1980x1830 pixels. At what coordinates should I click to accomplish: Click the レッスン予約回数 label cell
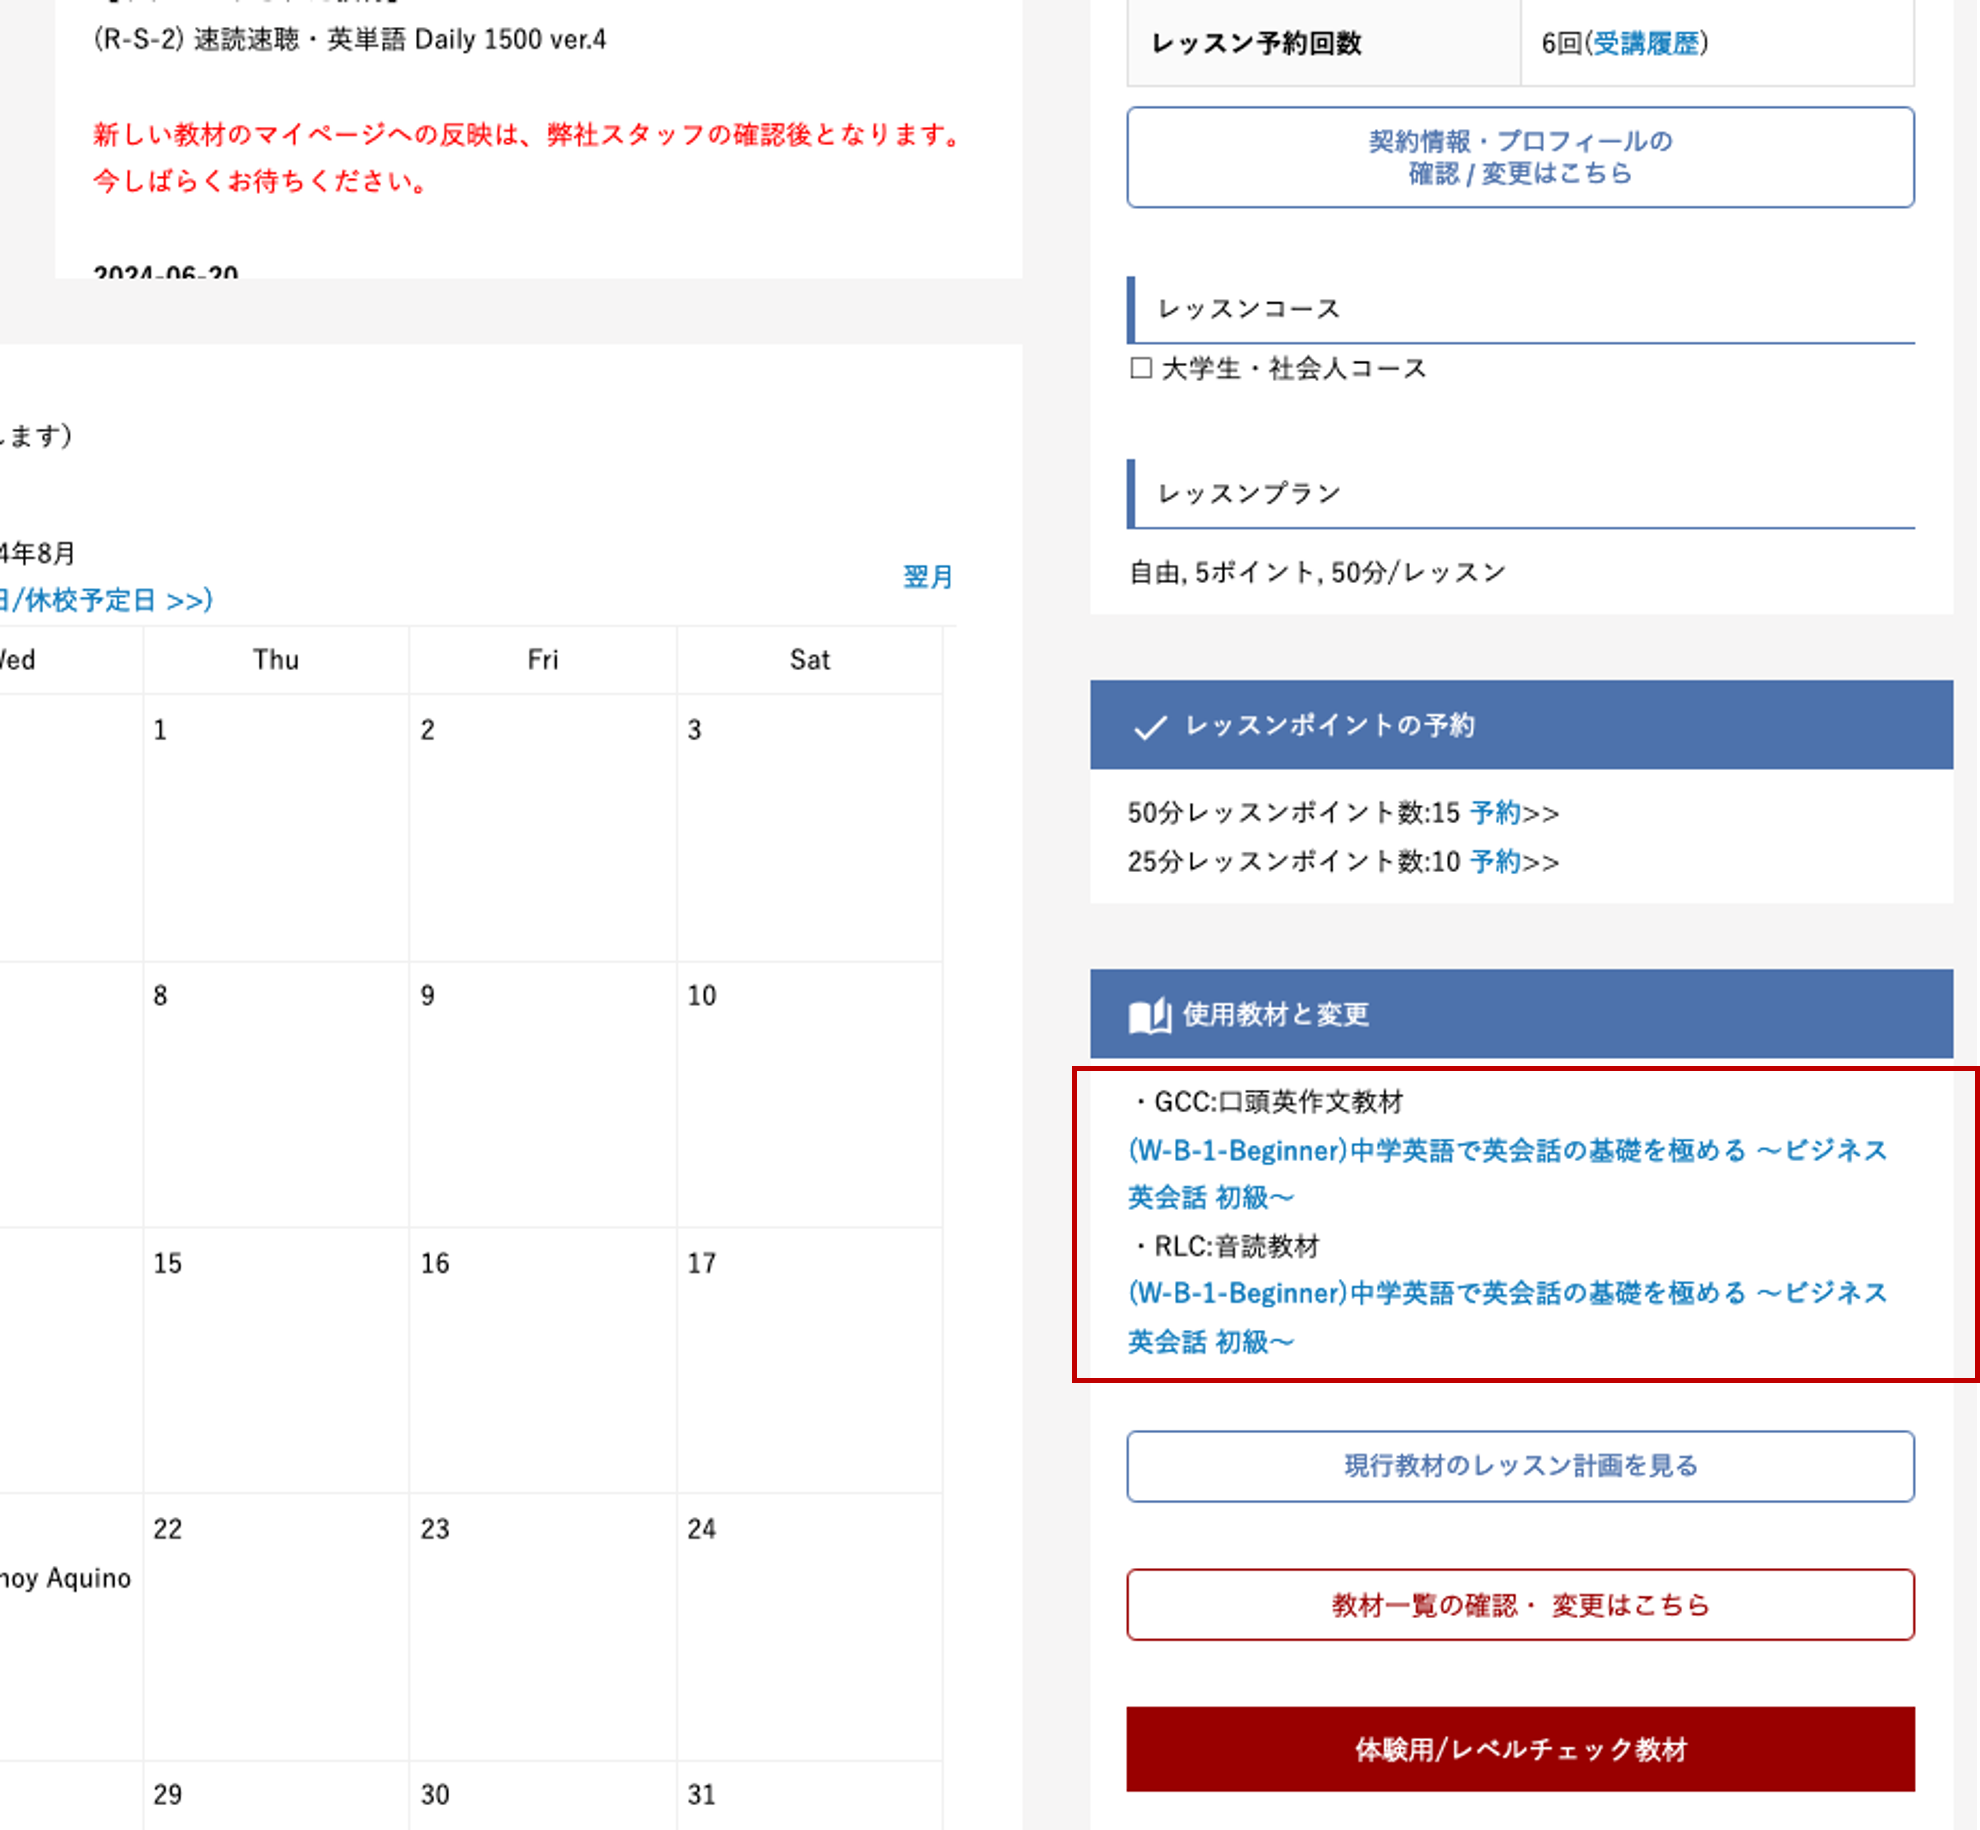coord(1324,43)
